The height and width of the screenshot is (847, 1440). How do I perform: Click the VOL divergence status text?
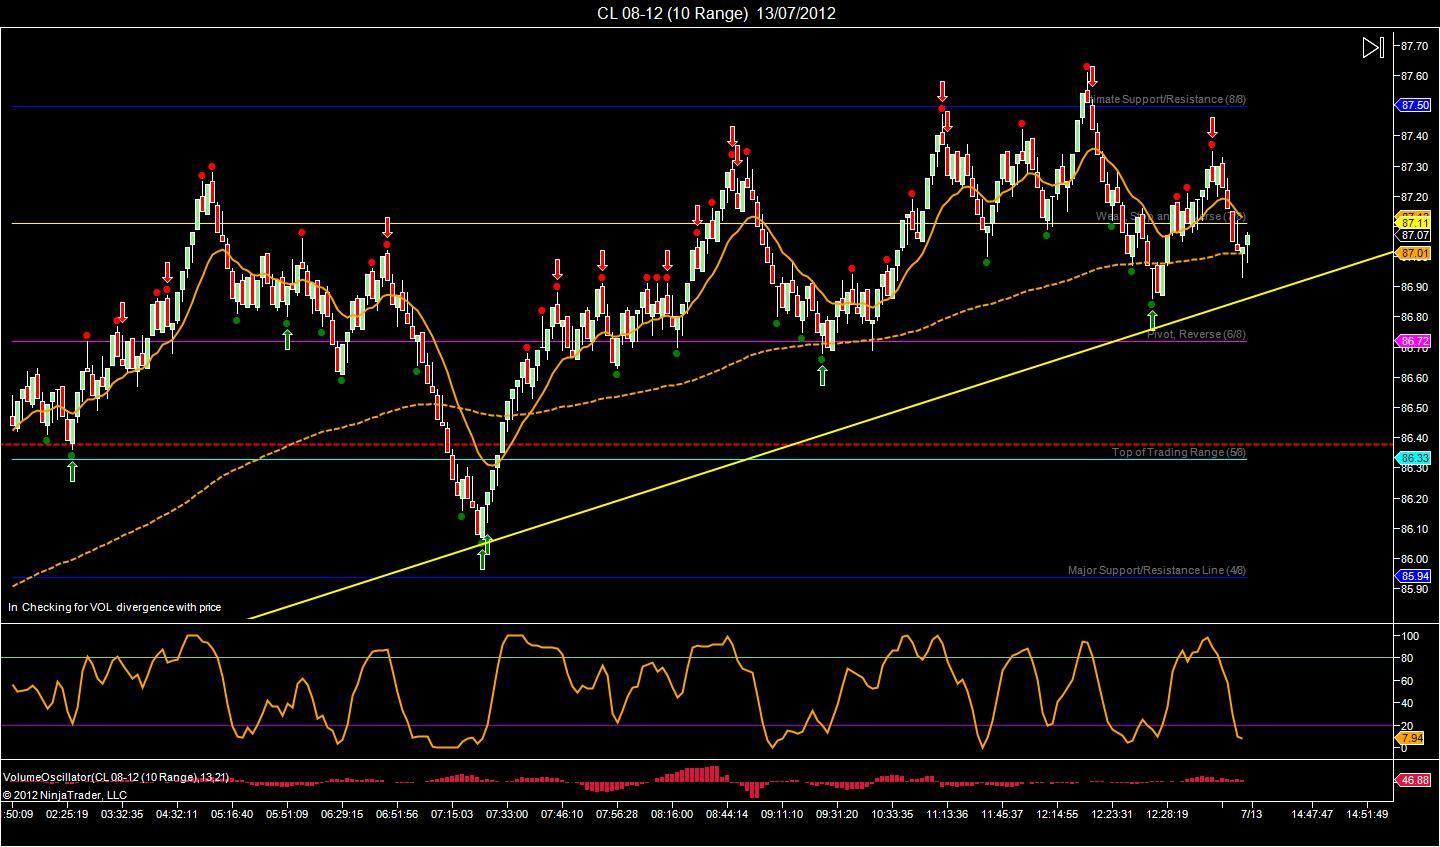coord(115,607)
